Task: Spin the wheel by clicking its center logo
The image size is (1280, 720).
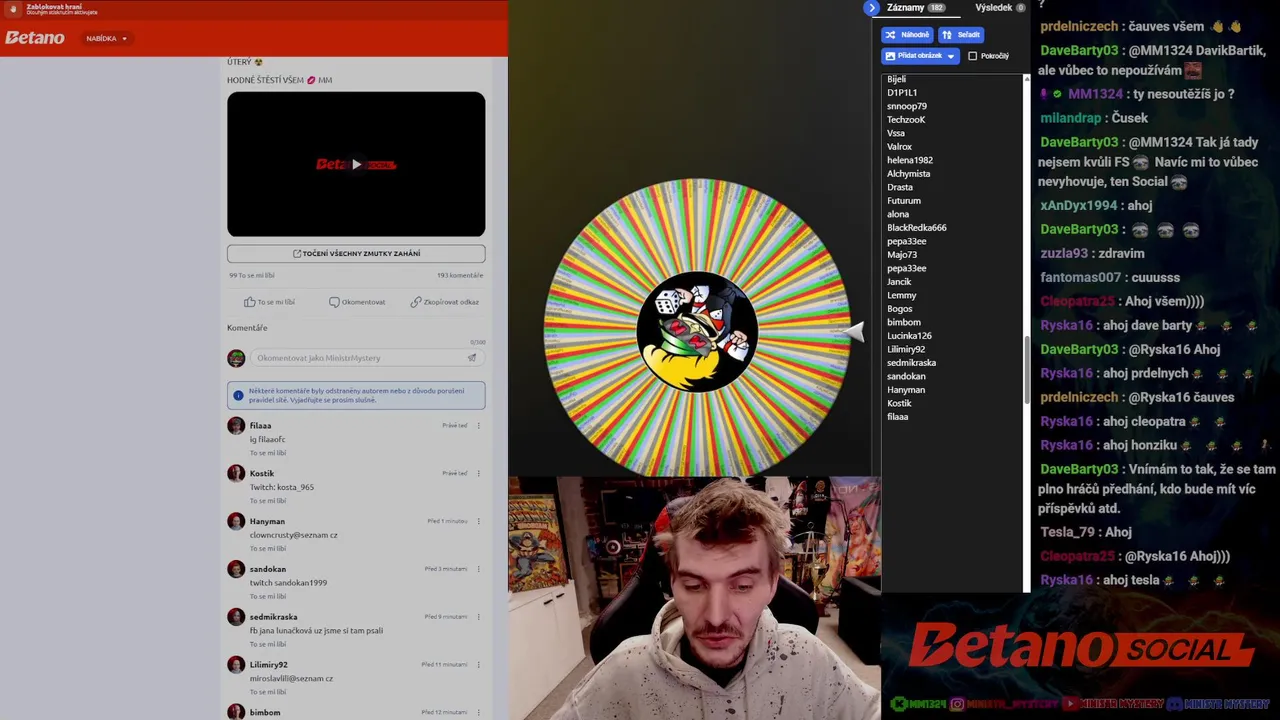Action: [697, 331]
